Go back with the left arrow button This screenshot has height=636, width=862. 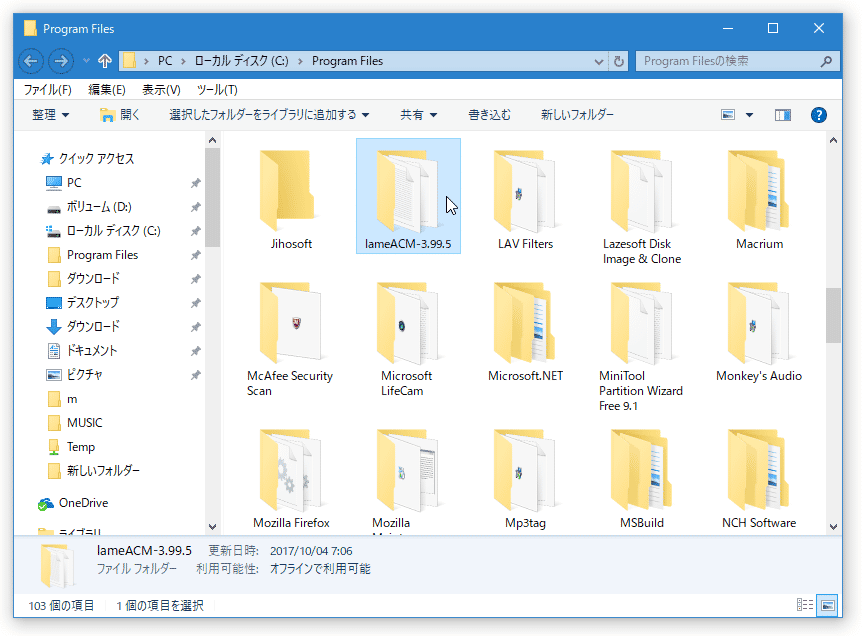pyautogui.click(x=31, y=61)
